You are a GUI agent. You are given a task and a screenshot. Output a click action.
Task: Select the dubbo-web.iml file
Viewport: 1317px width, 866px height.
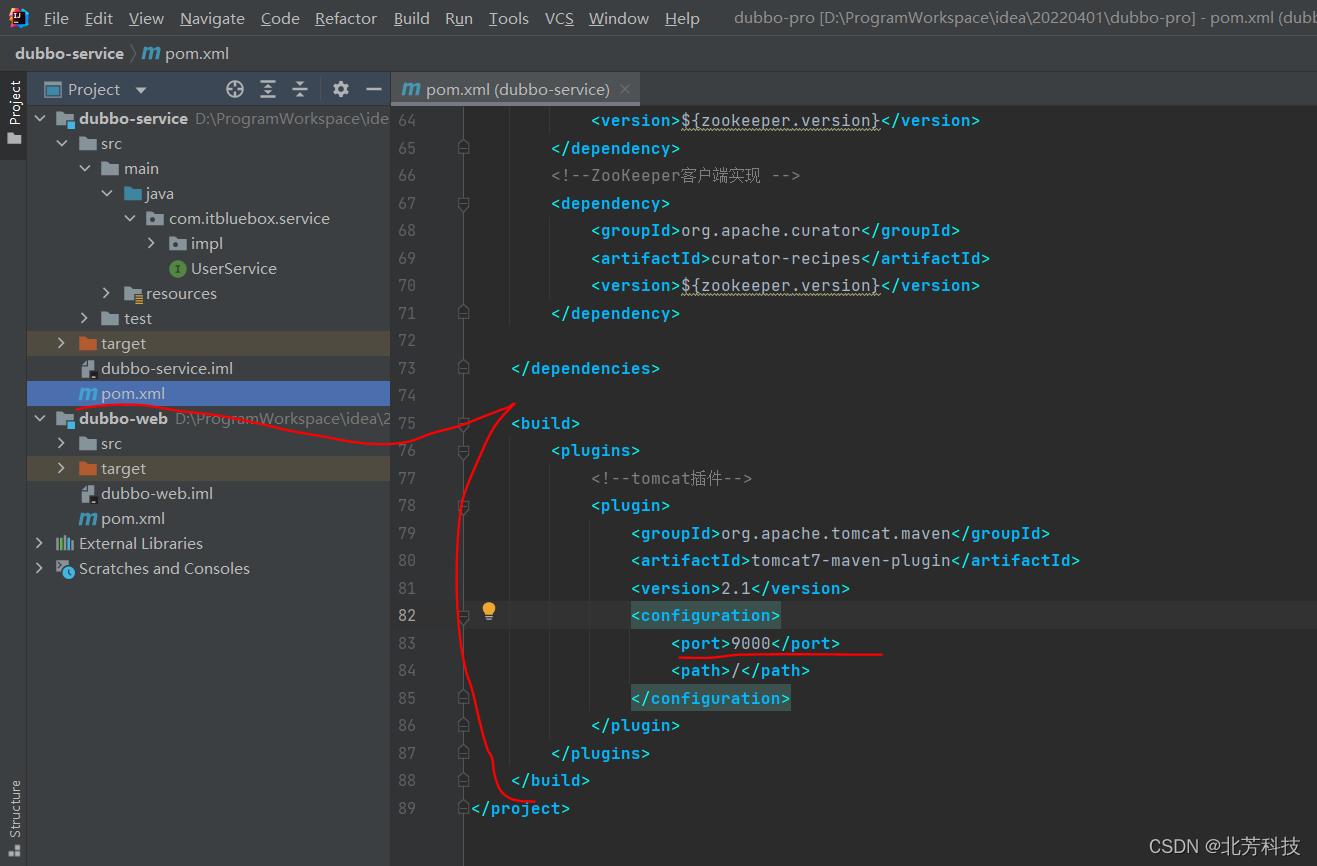point(157,494)
